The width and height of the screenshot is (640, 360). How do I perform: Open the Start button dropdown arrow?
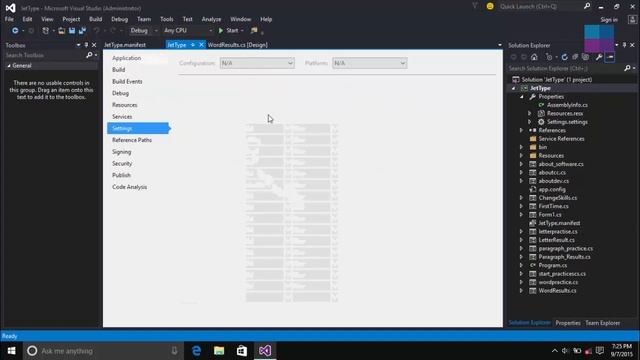[x=242, y=31]
